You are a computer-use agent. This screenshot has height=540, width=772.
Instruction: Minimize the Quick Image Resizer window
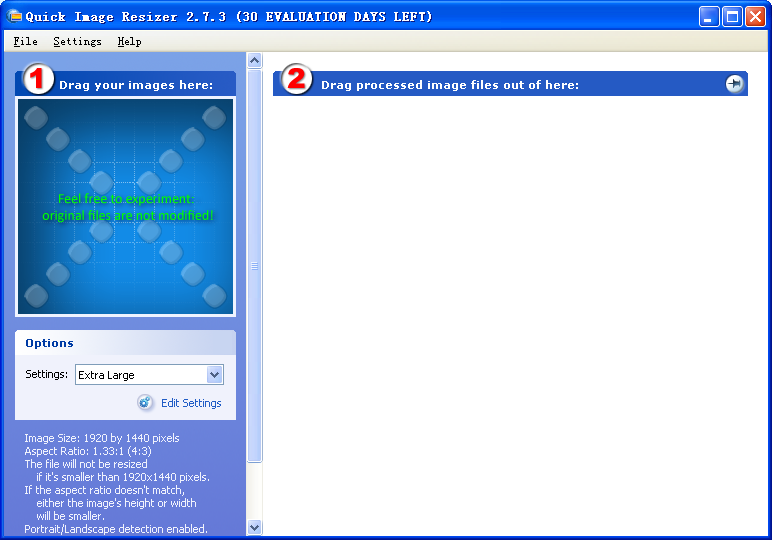(709, 17)
